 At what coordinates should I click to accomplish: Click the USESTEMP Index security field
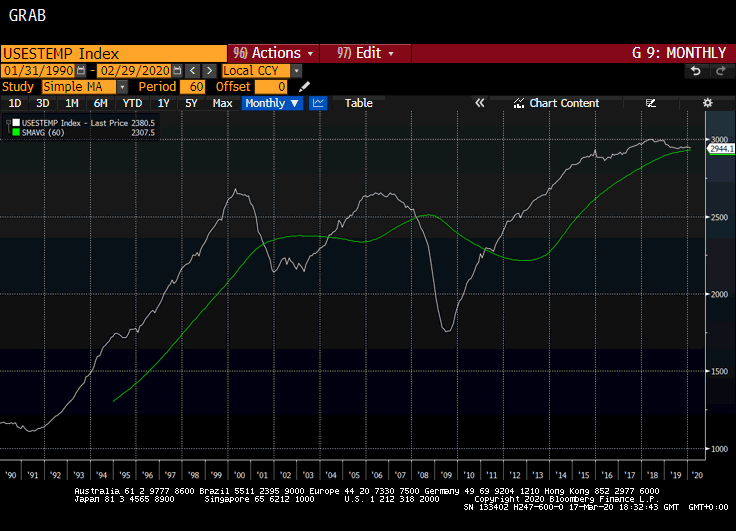114,54
